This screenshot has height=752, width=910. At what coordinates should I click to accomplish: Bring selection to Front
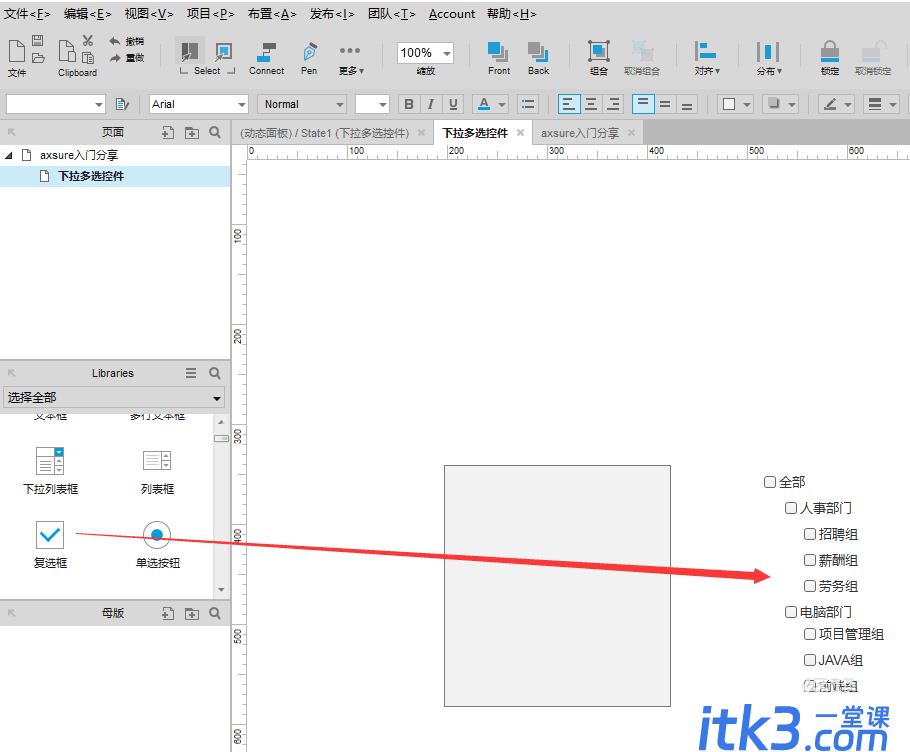click(x=499, y=58)
